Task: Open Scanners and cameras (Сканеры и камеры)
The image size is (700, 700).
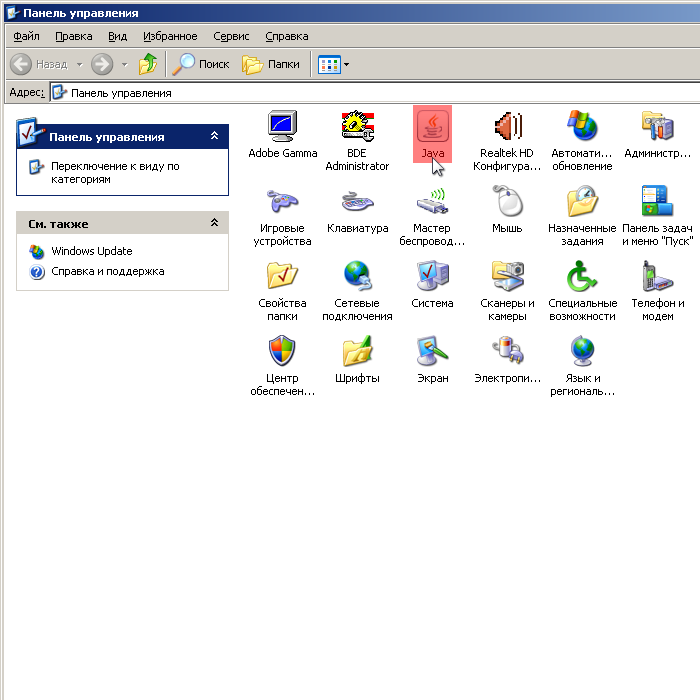Action: click(x=507, y=291)
